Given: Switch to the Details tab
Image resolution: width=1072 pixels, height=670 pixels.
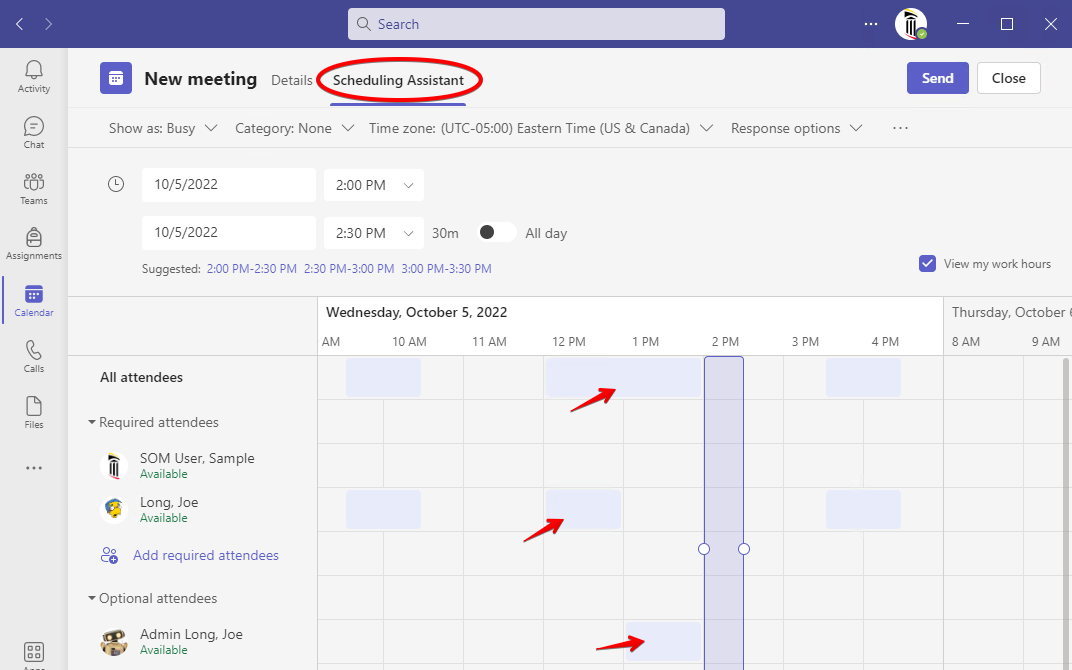Looking at the screenshot, I should pos(292,80).
